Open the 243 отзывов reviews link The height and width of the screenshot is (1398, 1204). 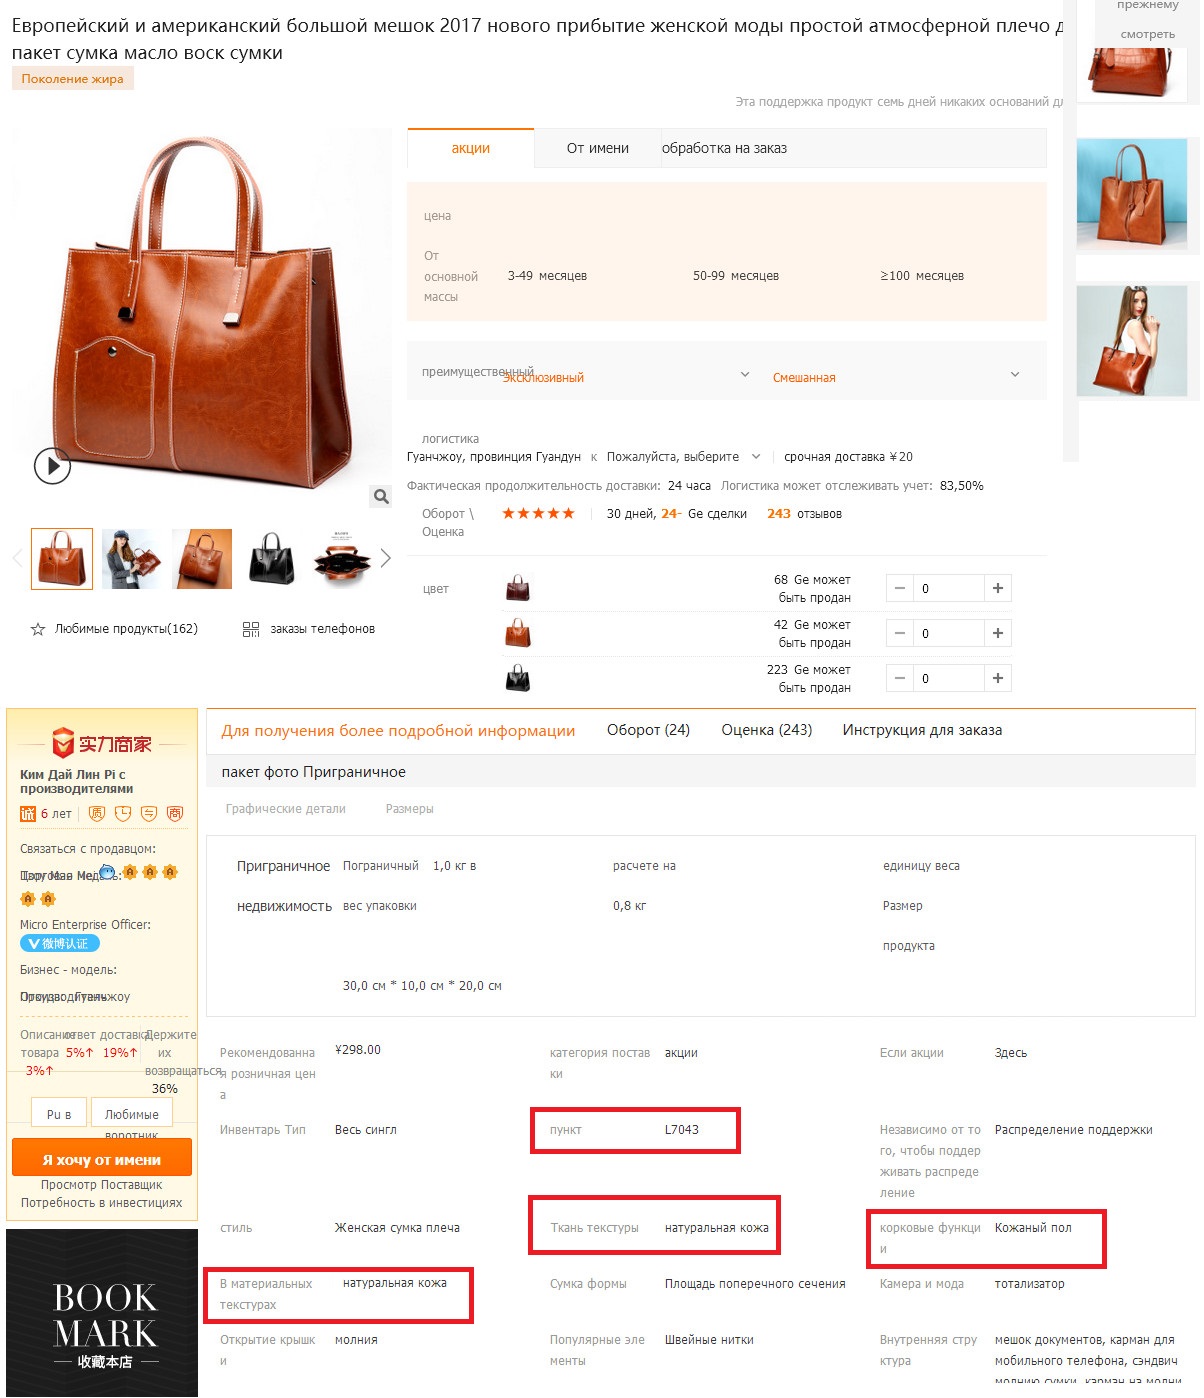804,514
